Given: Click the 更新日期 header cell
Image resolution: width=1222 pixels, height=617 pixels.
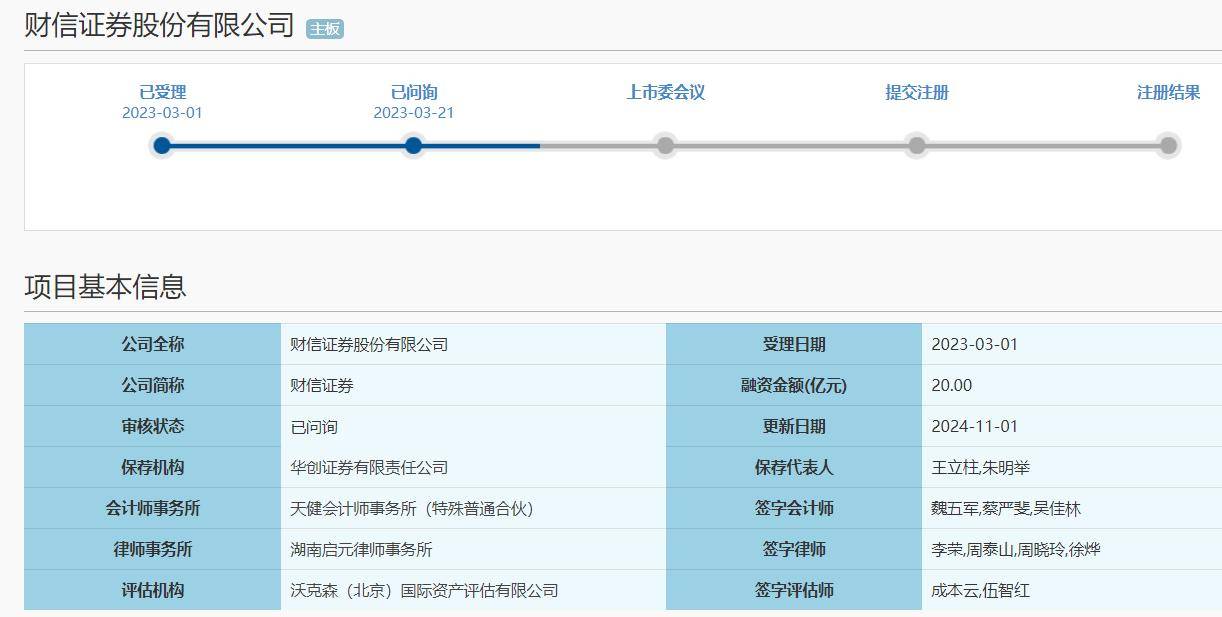Looking at the screenshot, I should pos(794,426).
